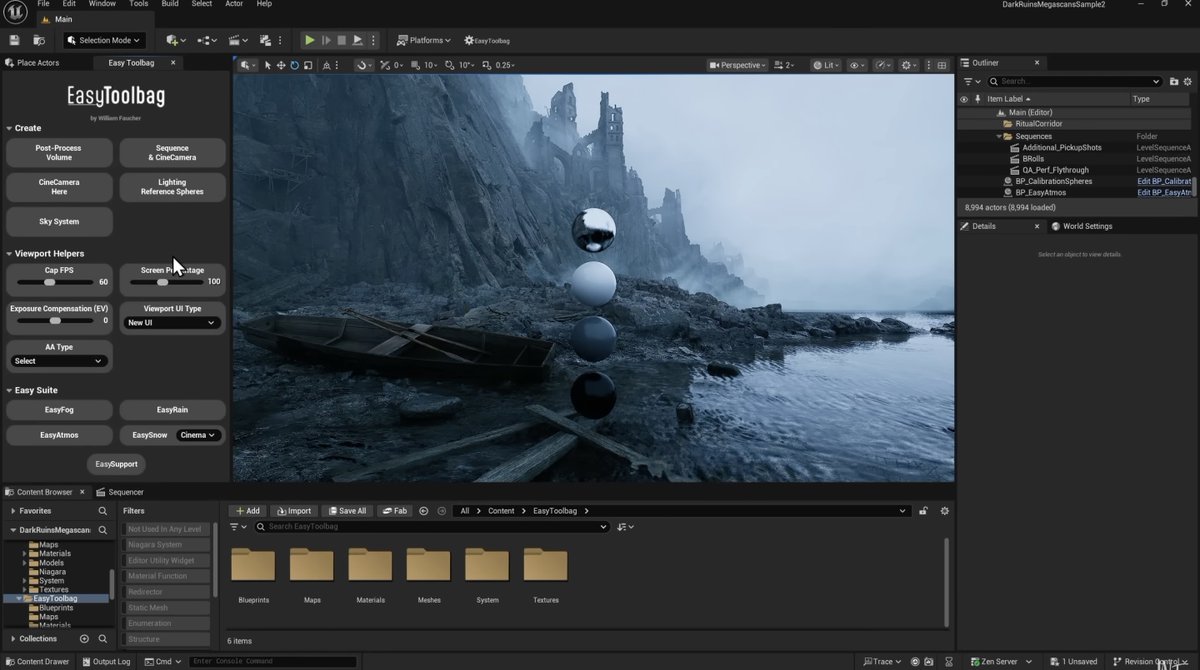Open the AA Type Select dropdown
The height and width of the screenshot is (670, 1200).
tap(59, 361)
